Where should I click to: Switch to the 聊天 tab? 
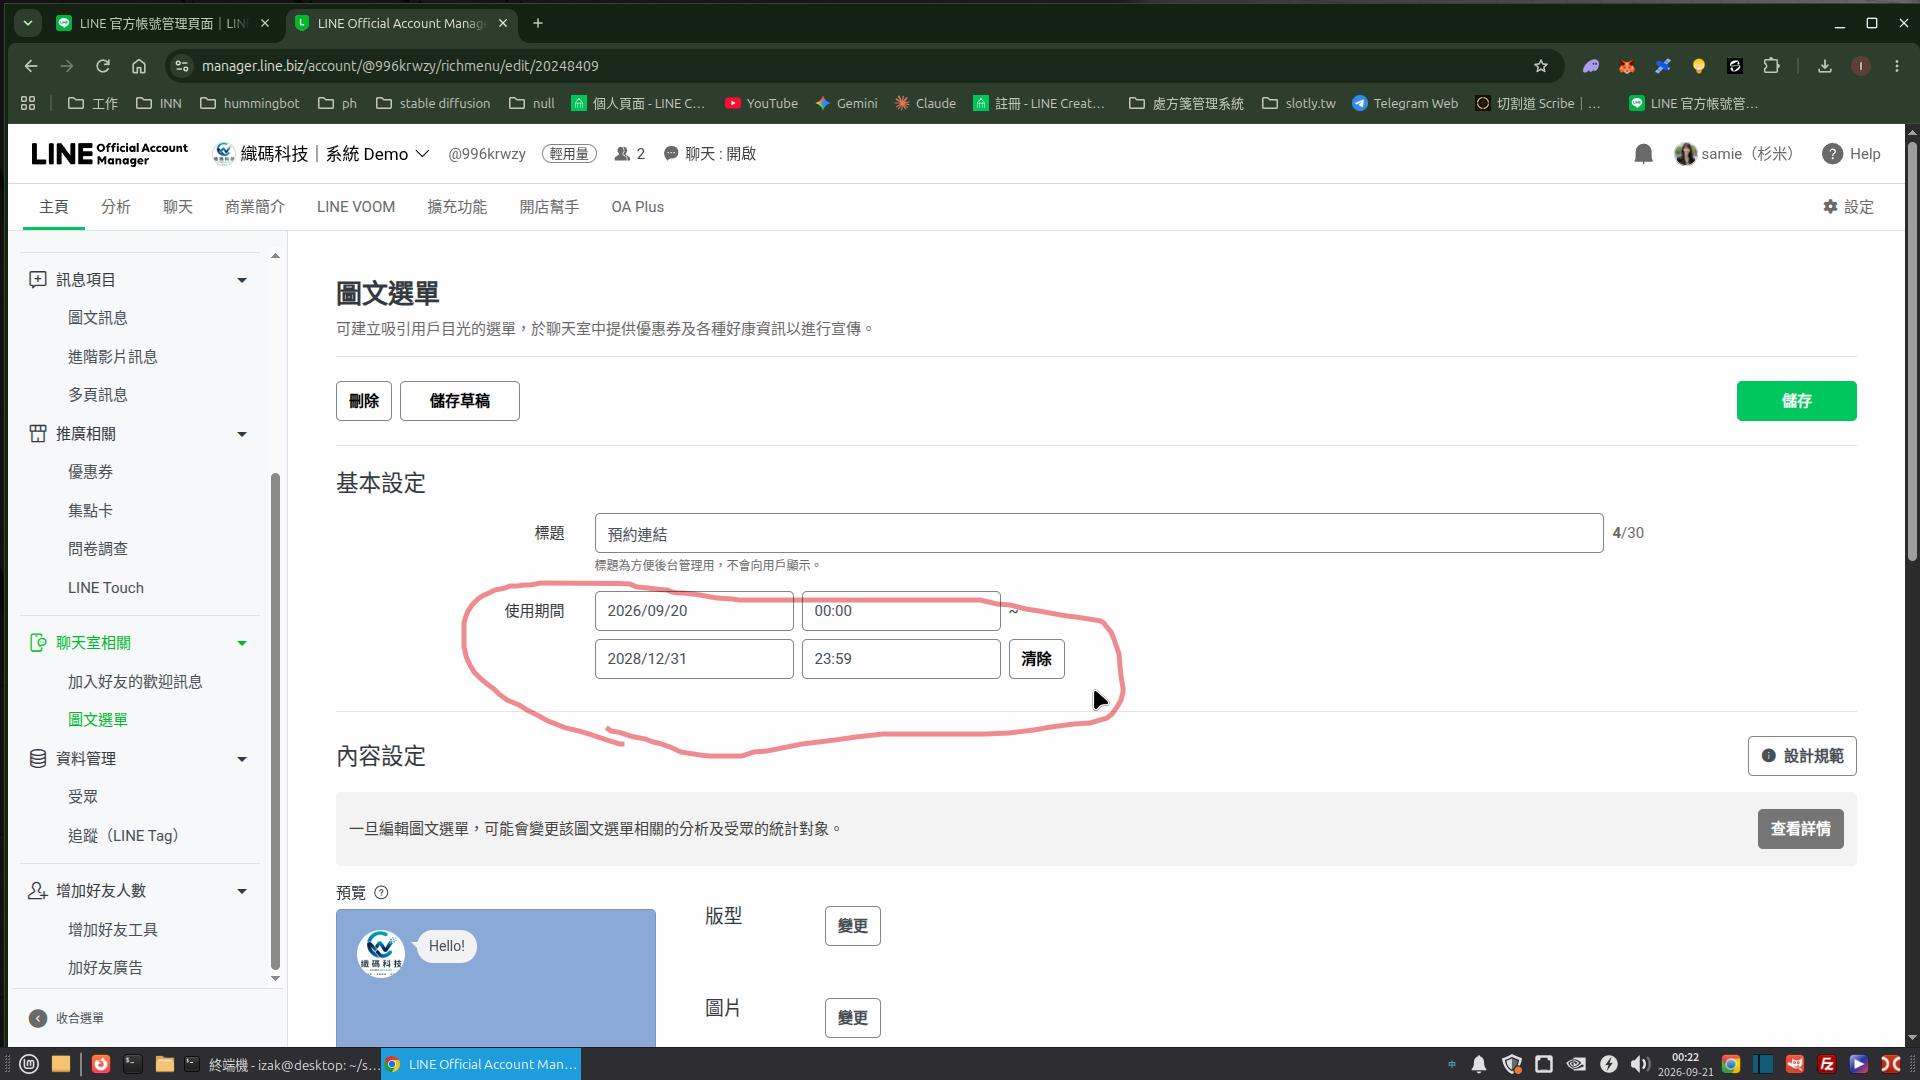[x=178, y=207]
